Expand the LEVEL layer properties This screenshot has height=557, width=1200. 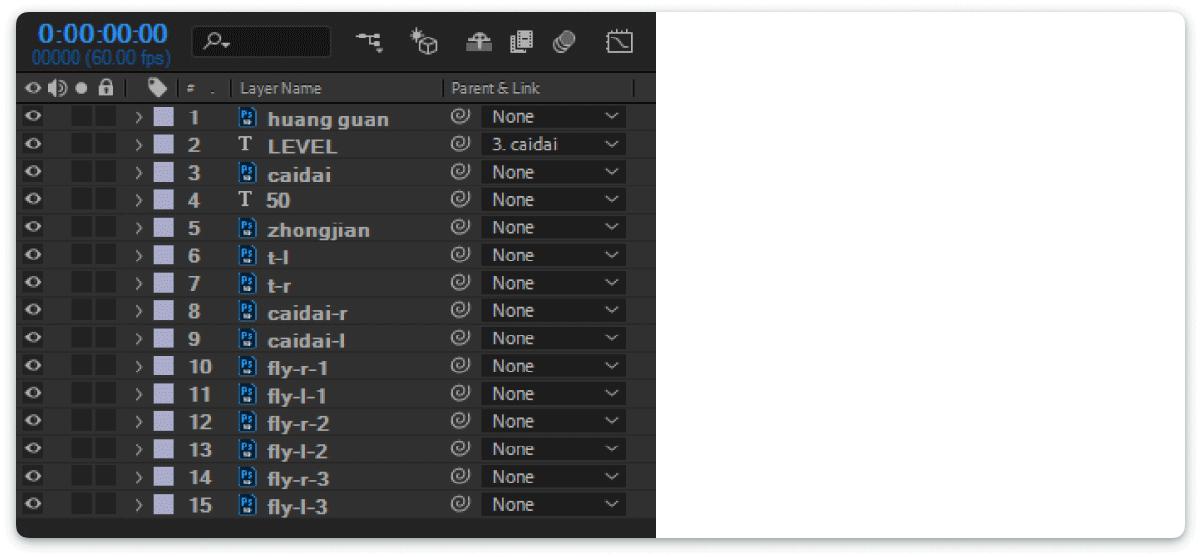click(x=139, y=145)
